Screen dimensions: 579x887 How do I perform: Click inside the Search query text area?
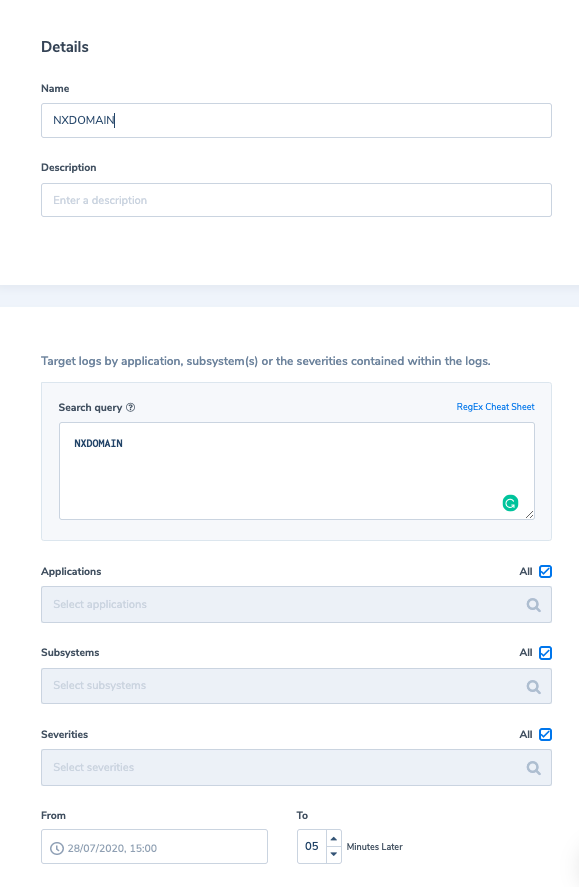(296, 471)
